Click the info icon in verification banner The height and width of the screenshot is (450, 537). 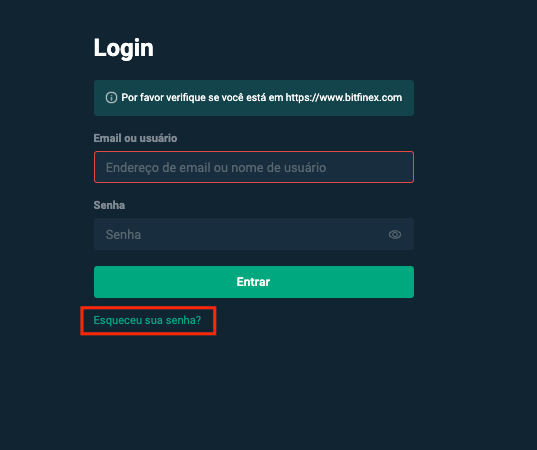click(111, 98)
